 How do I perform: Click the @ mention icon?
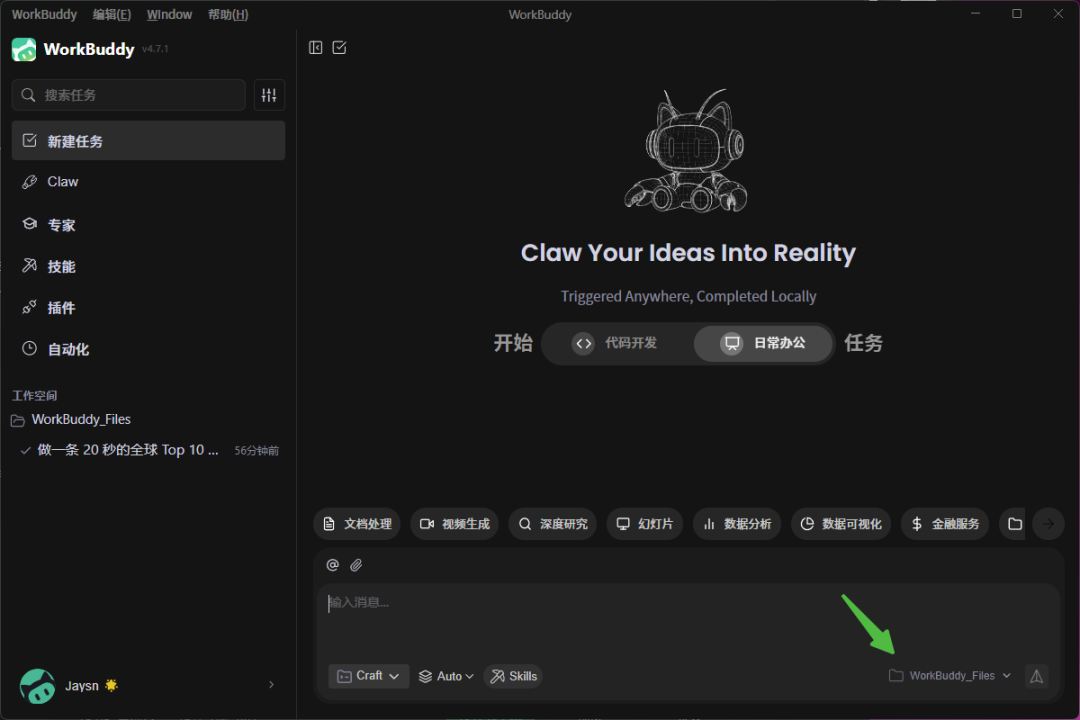pyautogui.click(x=333, y=565)
